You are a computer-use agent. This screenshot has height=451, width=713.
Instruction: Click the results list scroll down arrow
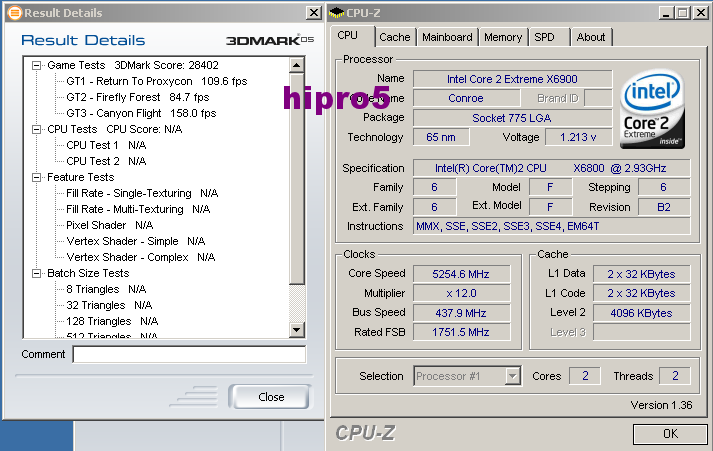296,330
